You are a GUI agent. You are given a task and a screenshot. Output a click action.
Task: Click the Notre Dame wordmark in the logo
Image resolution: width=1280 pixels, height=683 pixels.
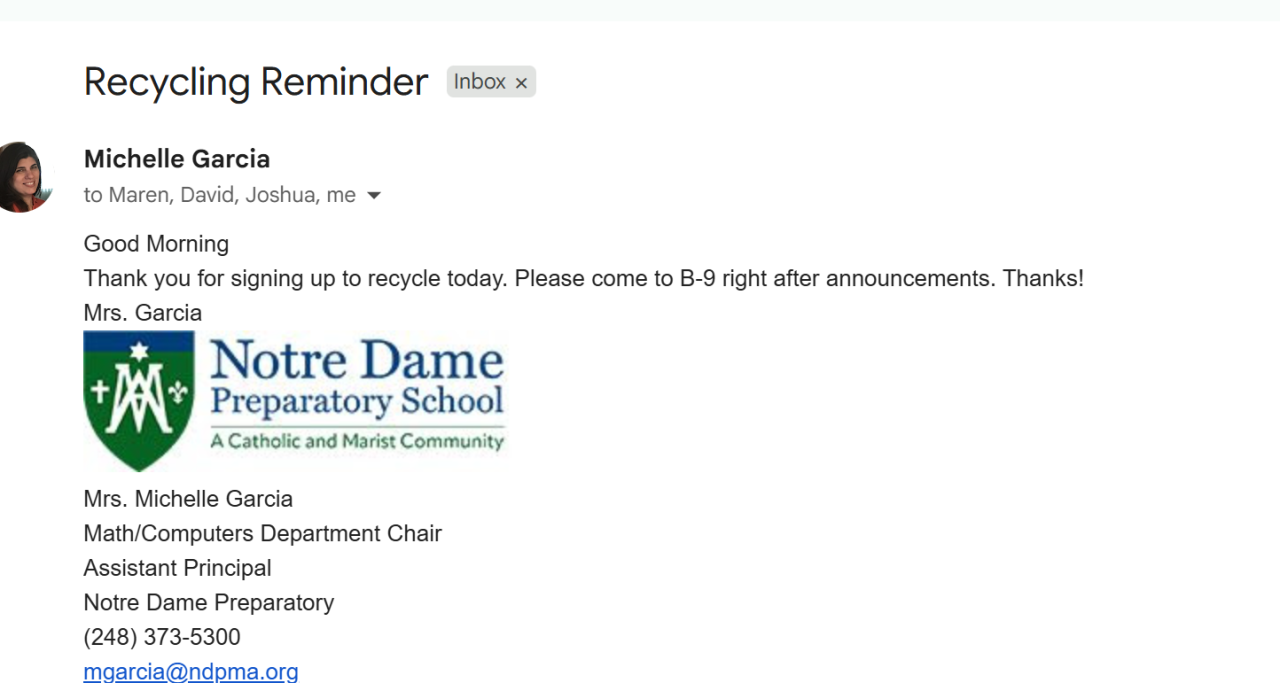tap(356, 360)
